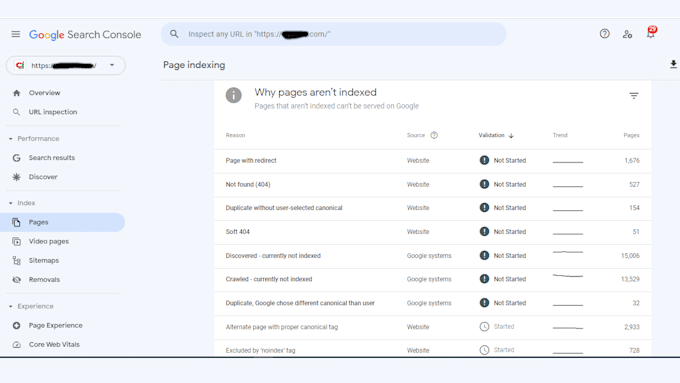Click the Reason column header
Screen dimensions: 680x383
click(x=235, y=135)
